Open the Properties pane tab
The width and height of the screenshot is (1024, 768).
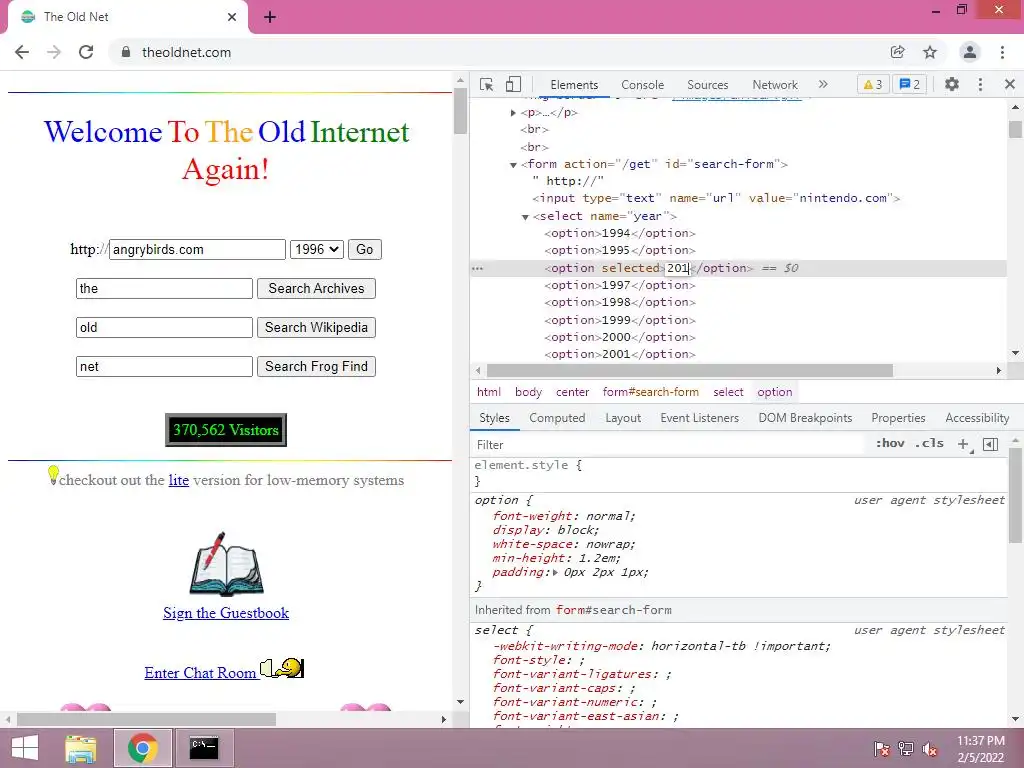click(898, 418)
